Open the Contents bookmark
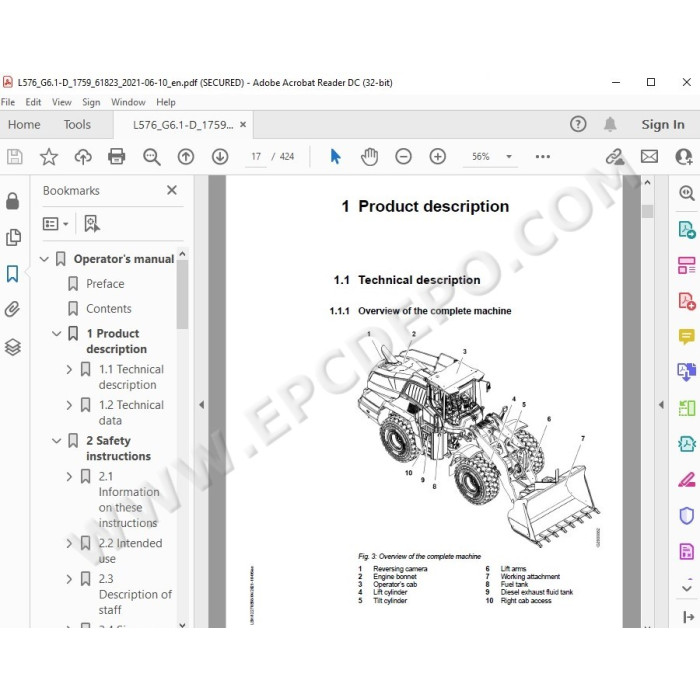This screenshot has width=700, height=700. pos(108,308)
